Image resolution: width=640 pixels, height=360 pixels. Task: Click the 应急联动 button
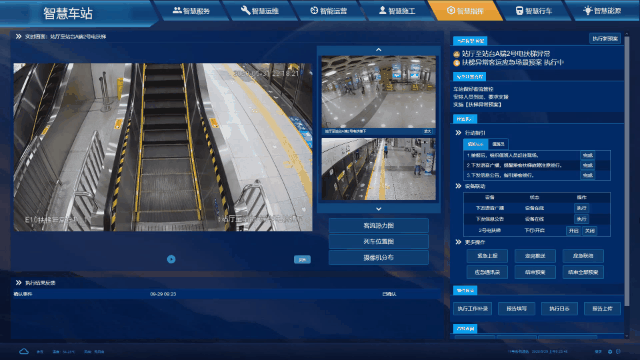coord(583,256)
